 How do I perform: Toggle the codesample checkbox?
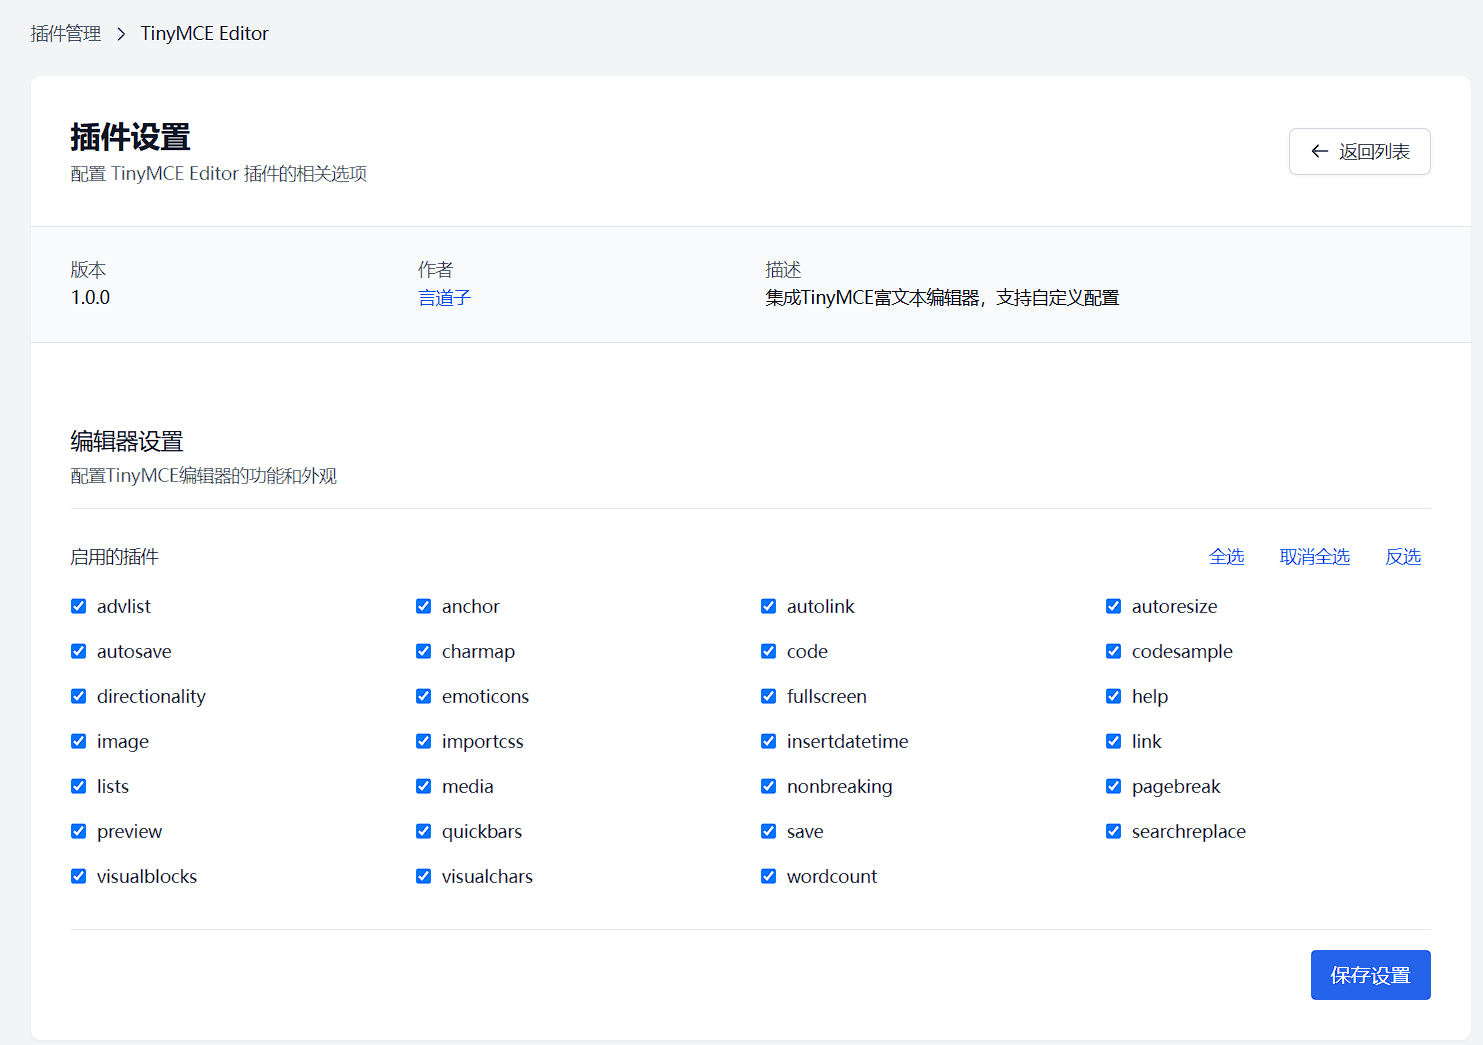(x=1114, y=651)
